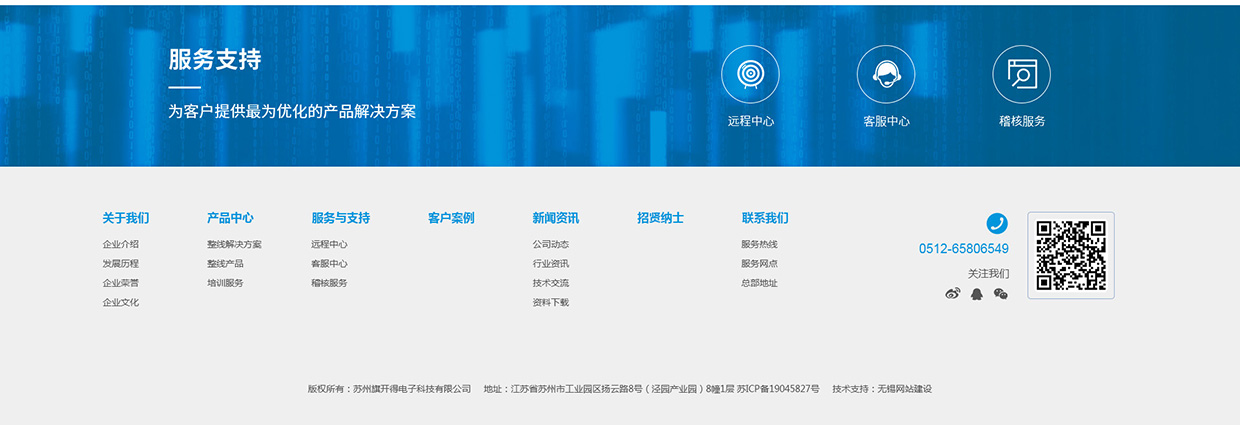
Task: Go to the 客户案例 footer heading
Action: click(451, 218)
